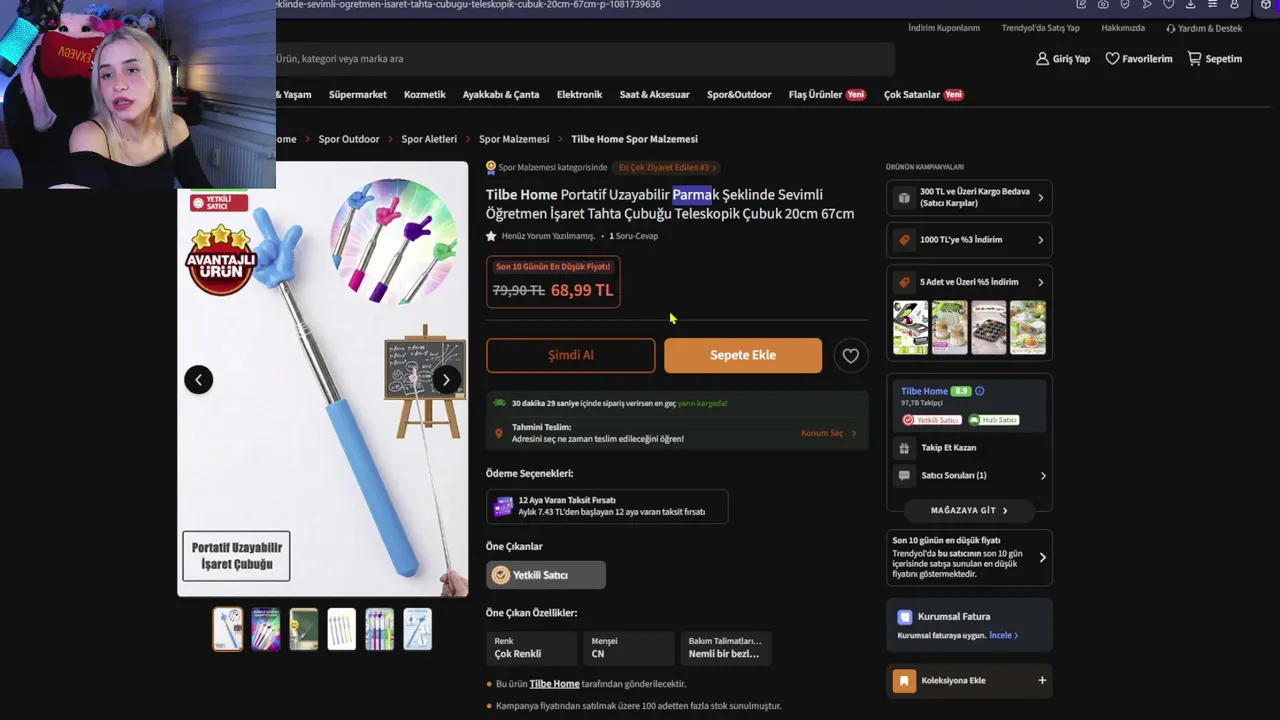
Task: Show next product image arrow
Action: (x=446, y=379)
